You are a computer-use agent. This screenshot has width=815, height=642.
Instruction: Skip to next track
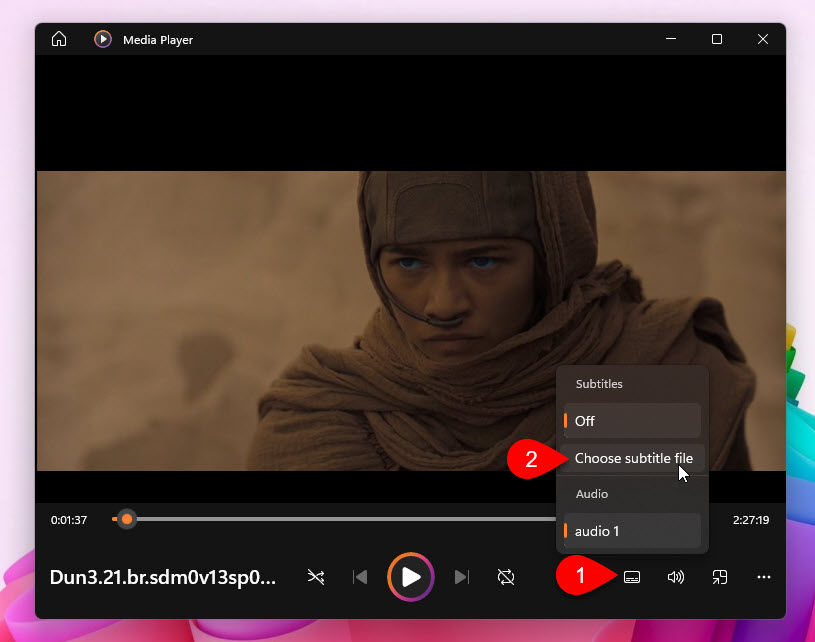462,577
